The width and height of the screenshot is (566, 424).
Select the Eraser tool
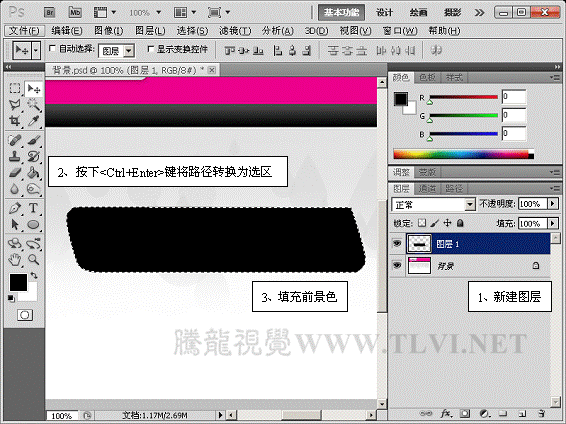tap(15, 172)
